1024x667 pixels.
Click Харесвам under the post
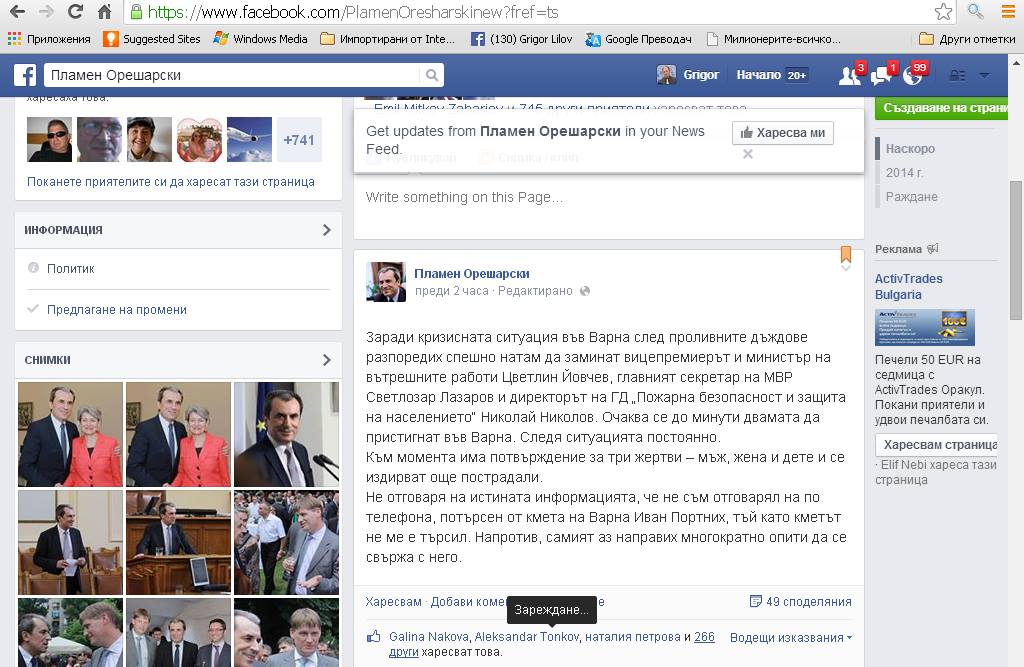(x=393, y=602)
